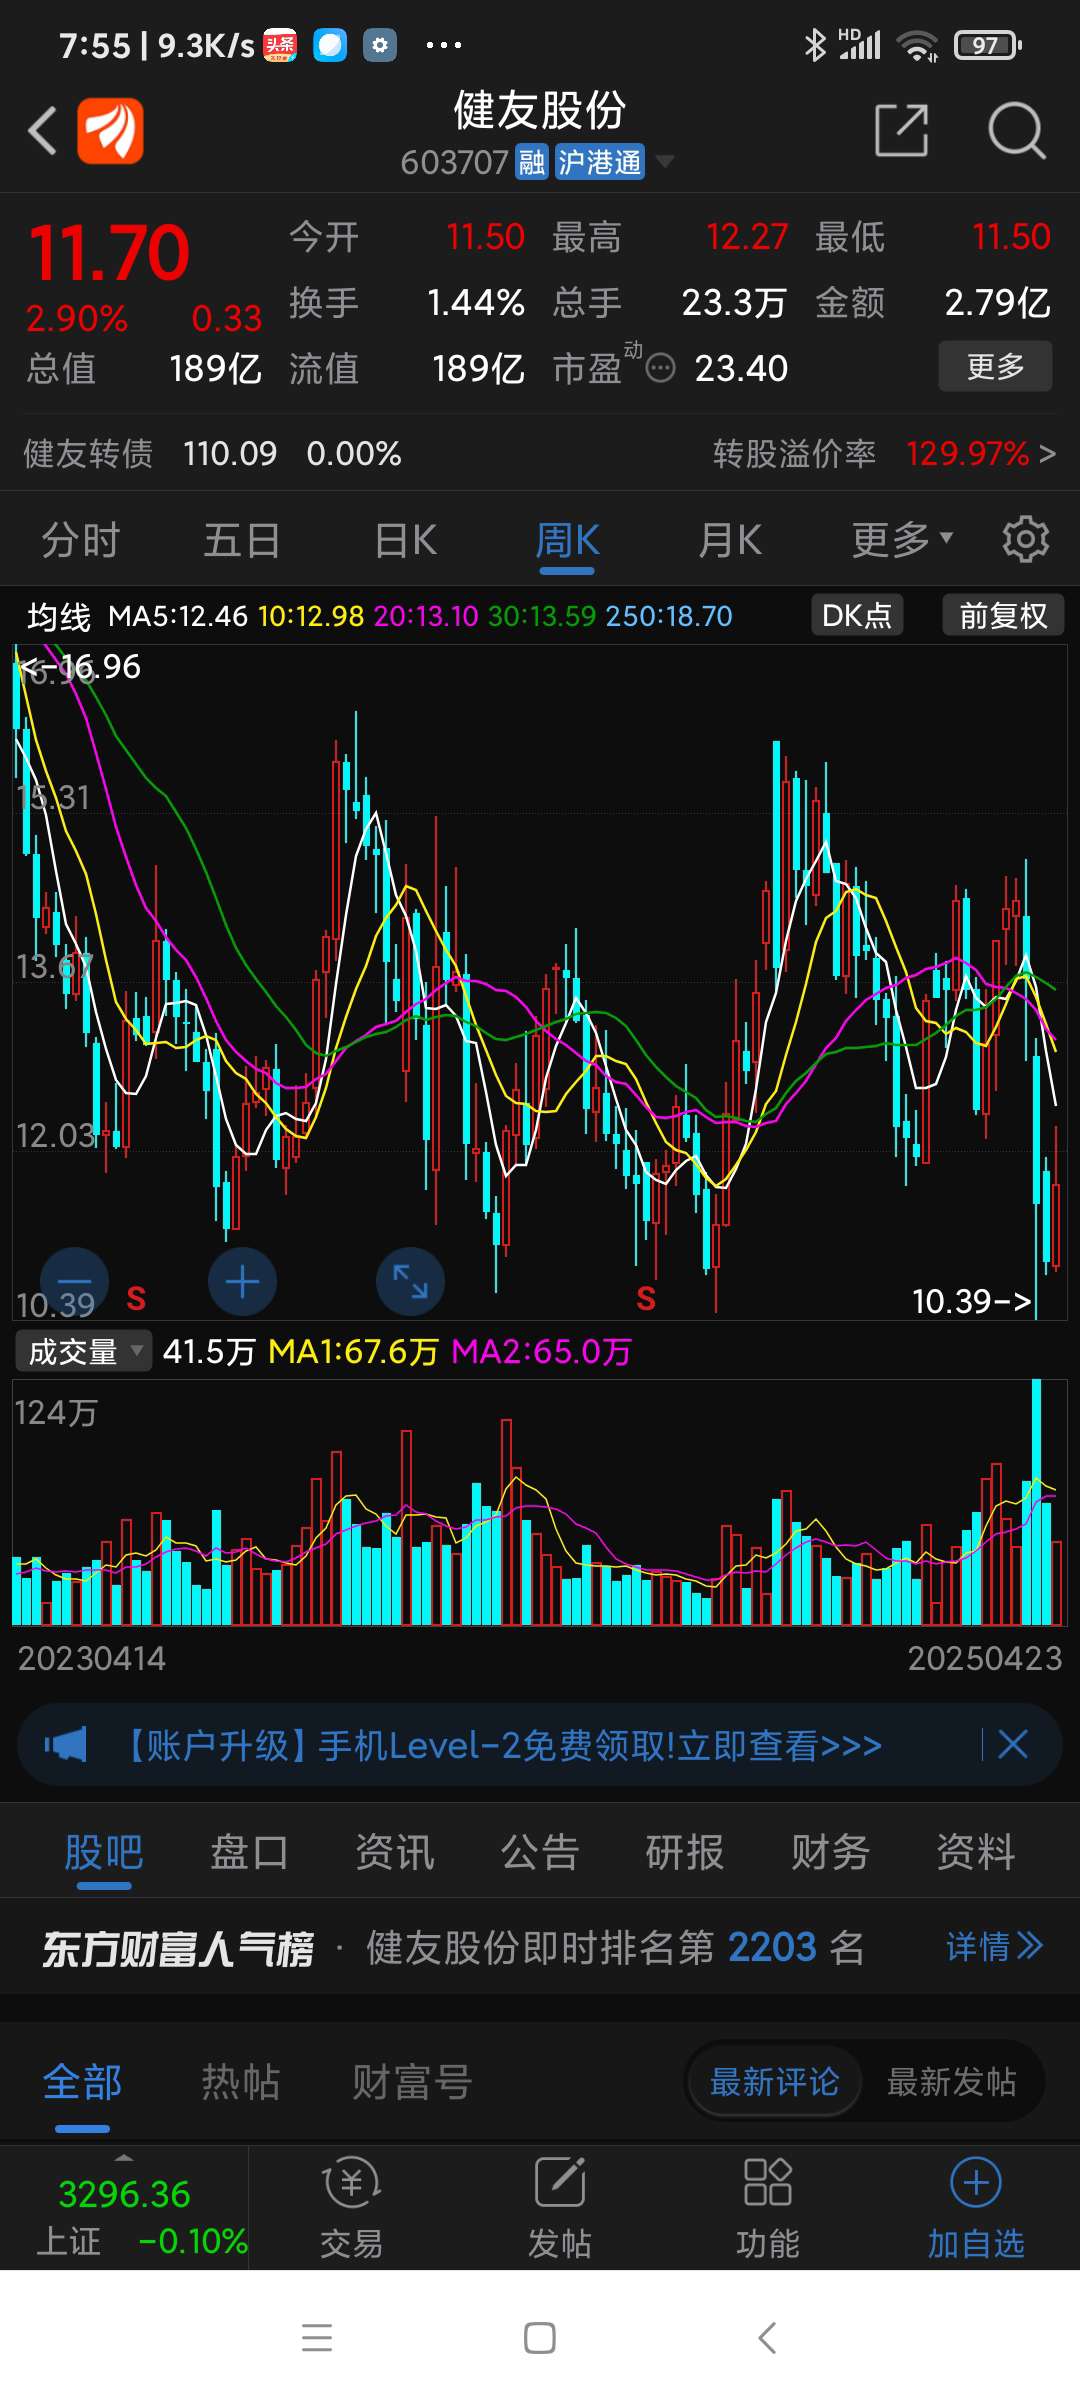This screenshot has width=1080, height=2400.
Task: Select the 热帖 posts tab
Action: click(241, 2082)
